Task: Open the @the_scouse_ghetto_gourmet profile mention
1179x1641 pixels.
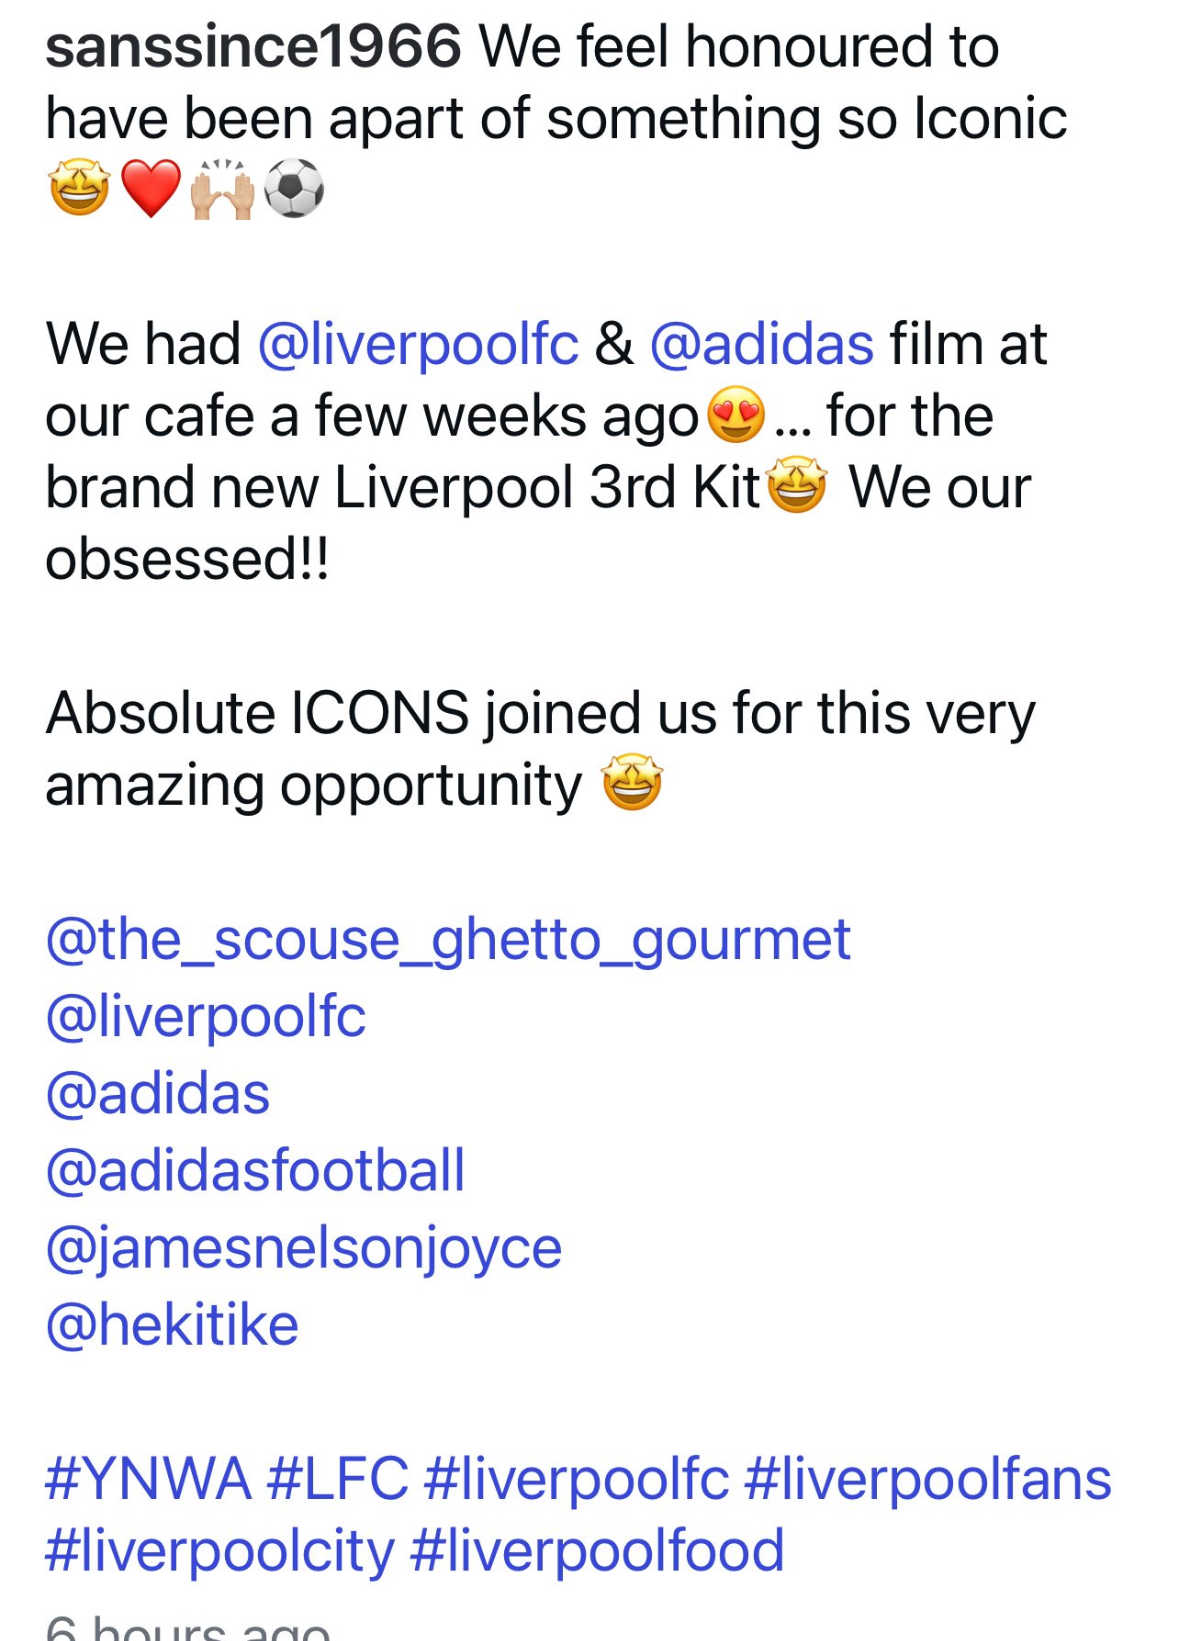Action: [448, 940]
